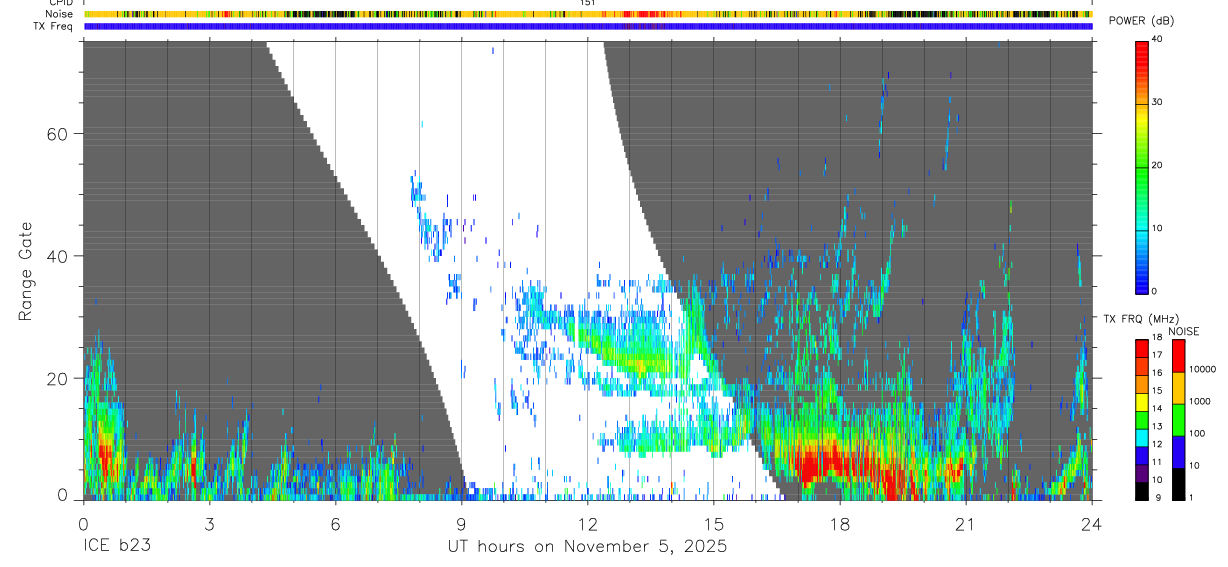Click the 30 tick on the POWER scale
Viewport: 1228px width, 567px height.
1158,102
